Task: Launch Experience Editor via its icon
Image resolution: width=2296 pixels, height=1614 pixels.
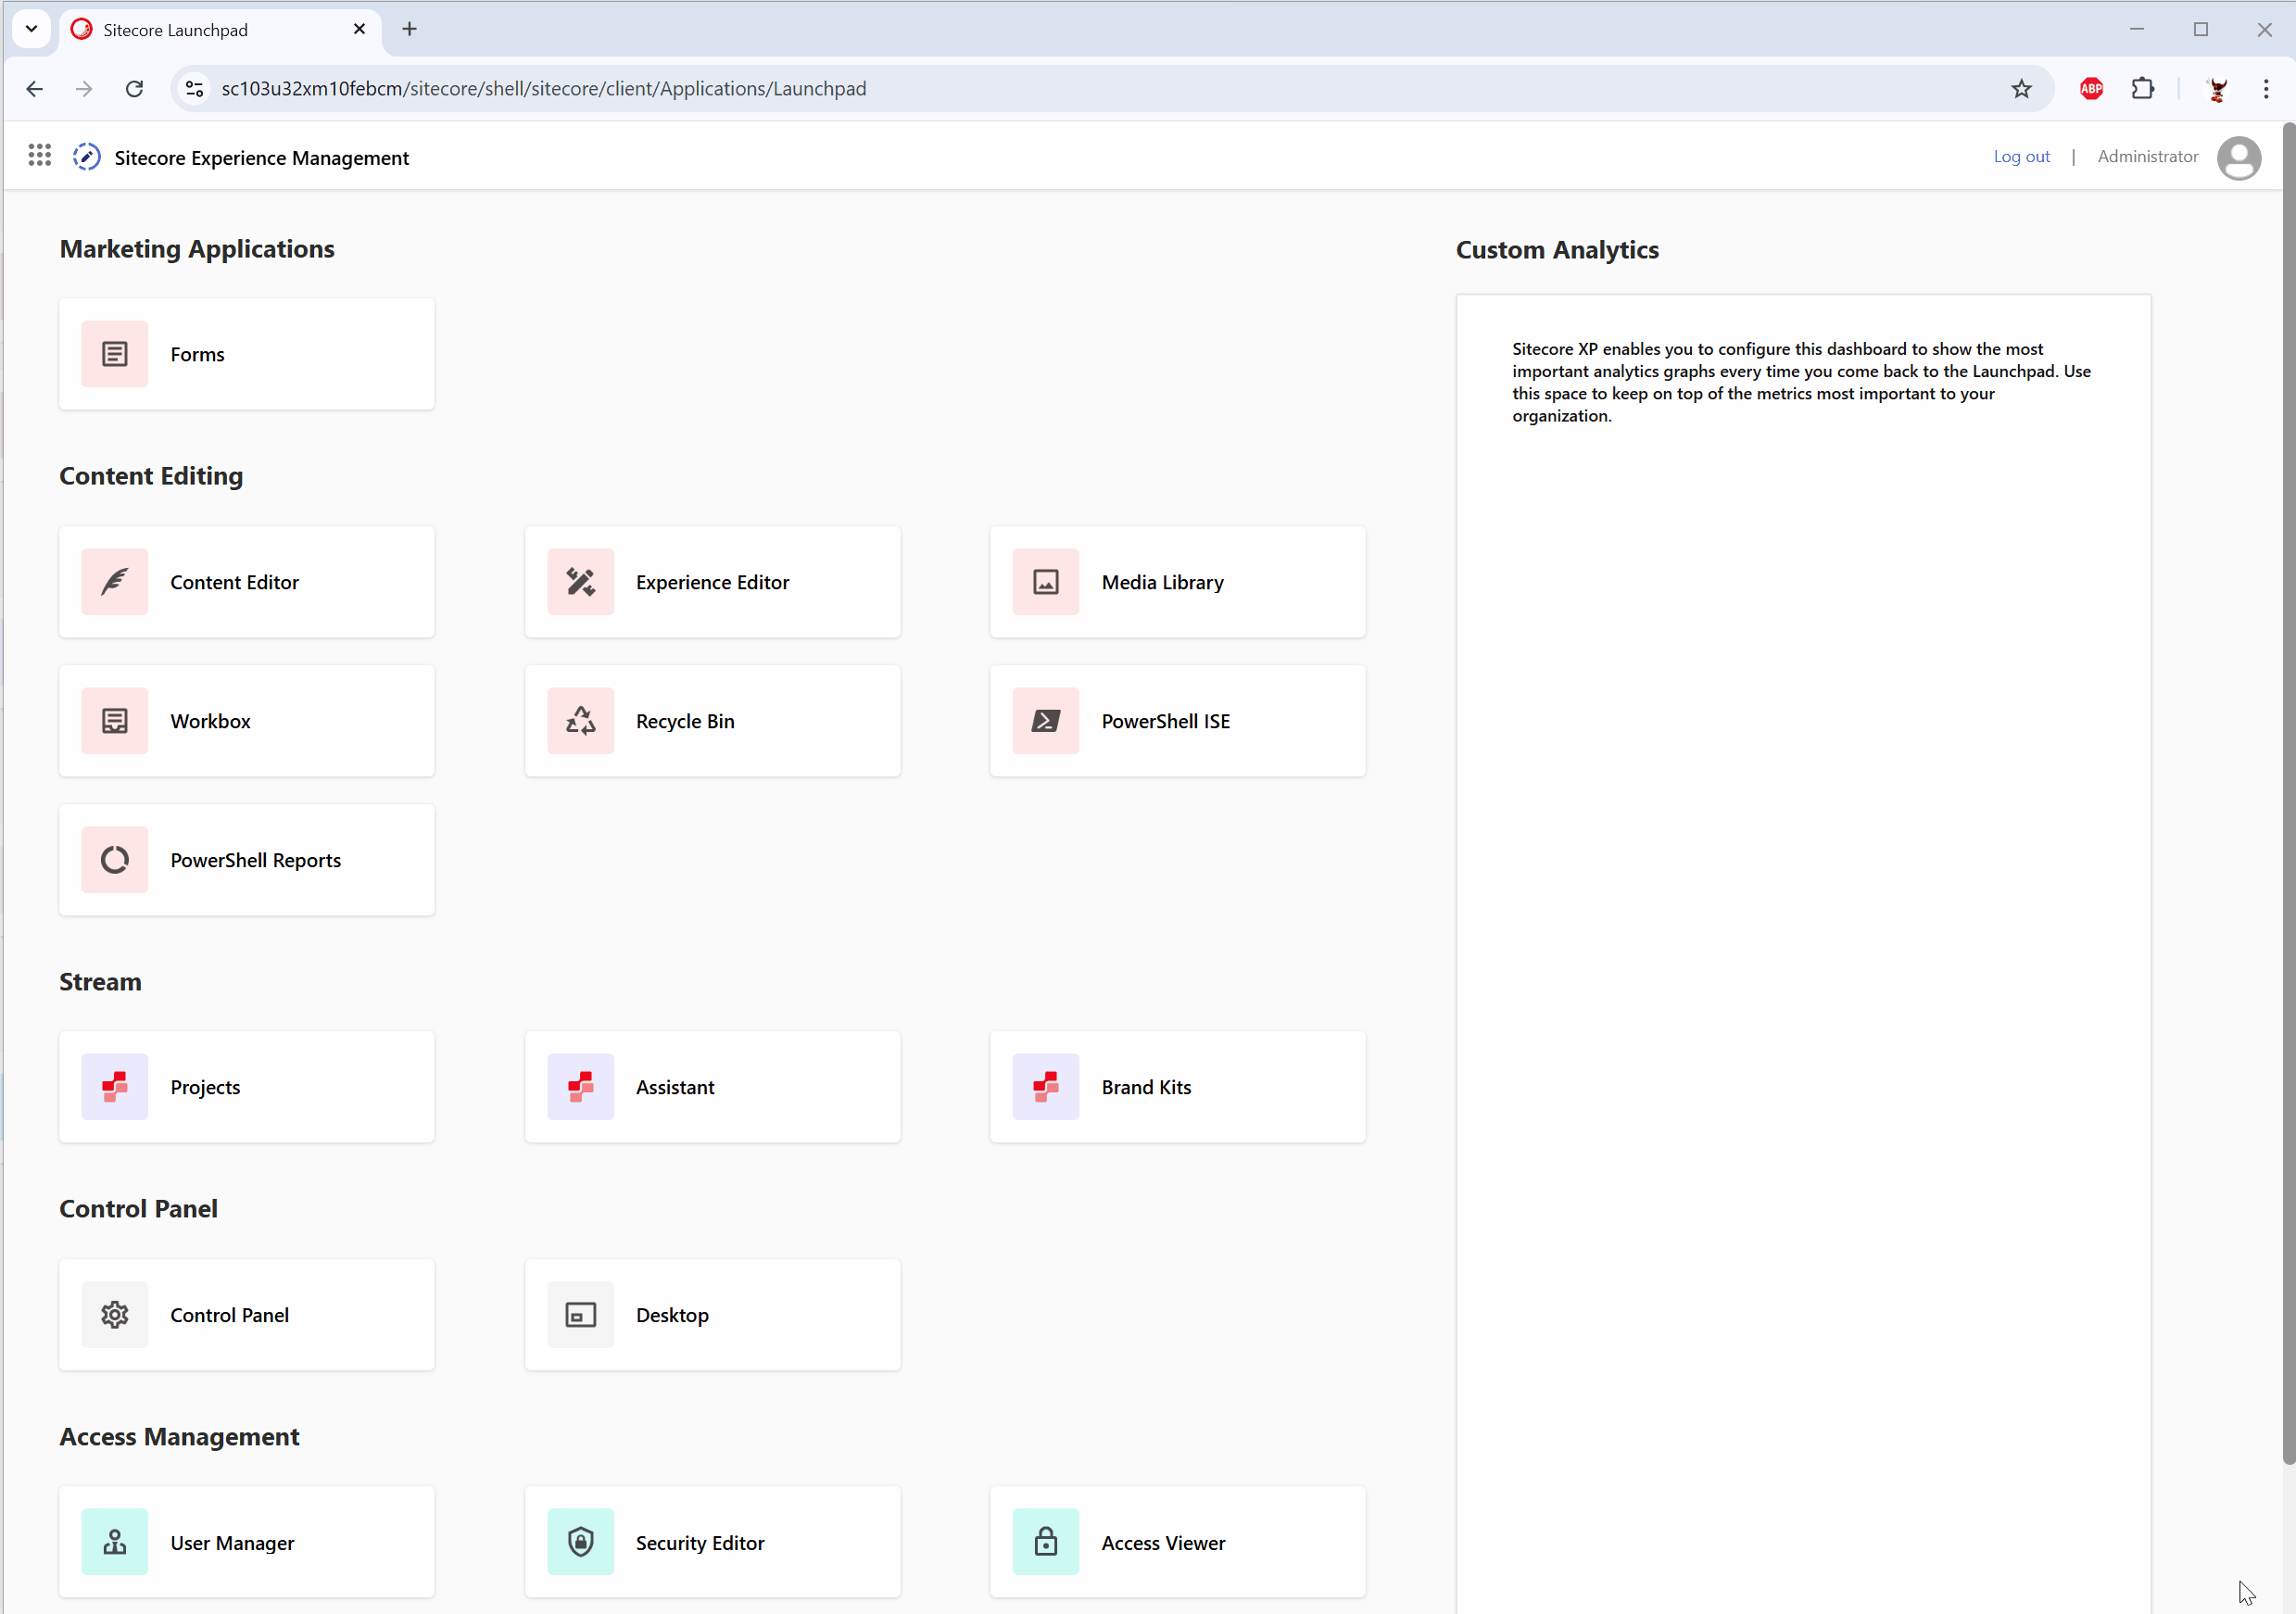Action: click(x=580, y=582)
